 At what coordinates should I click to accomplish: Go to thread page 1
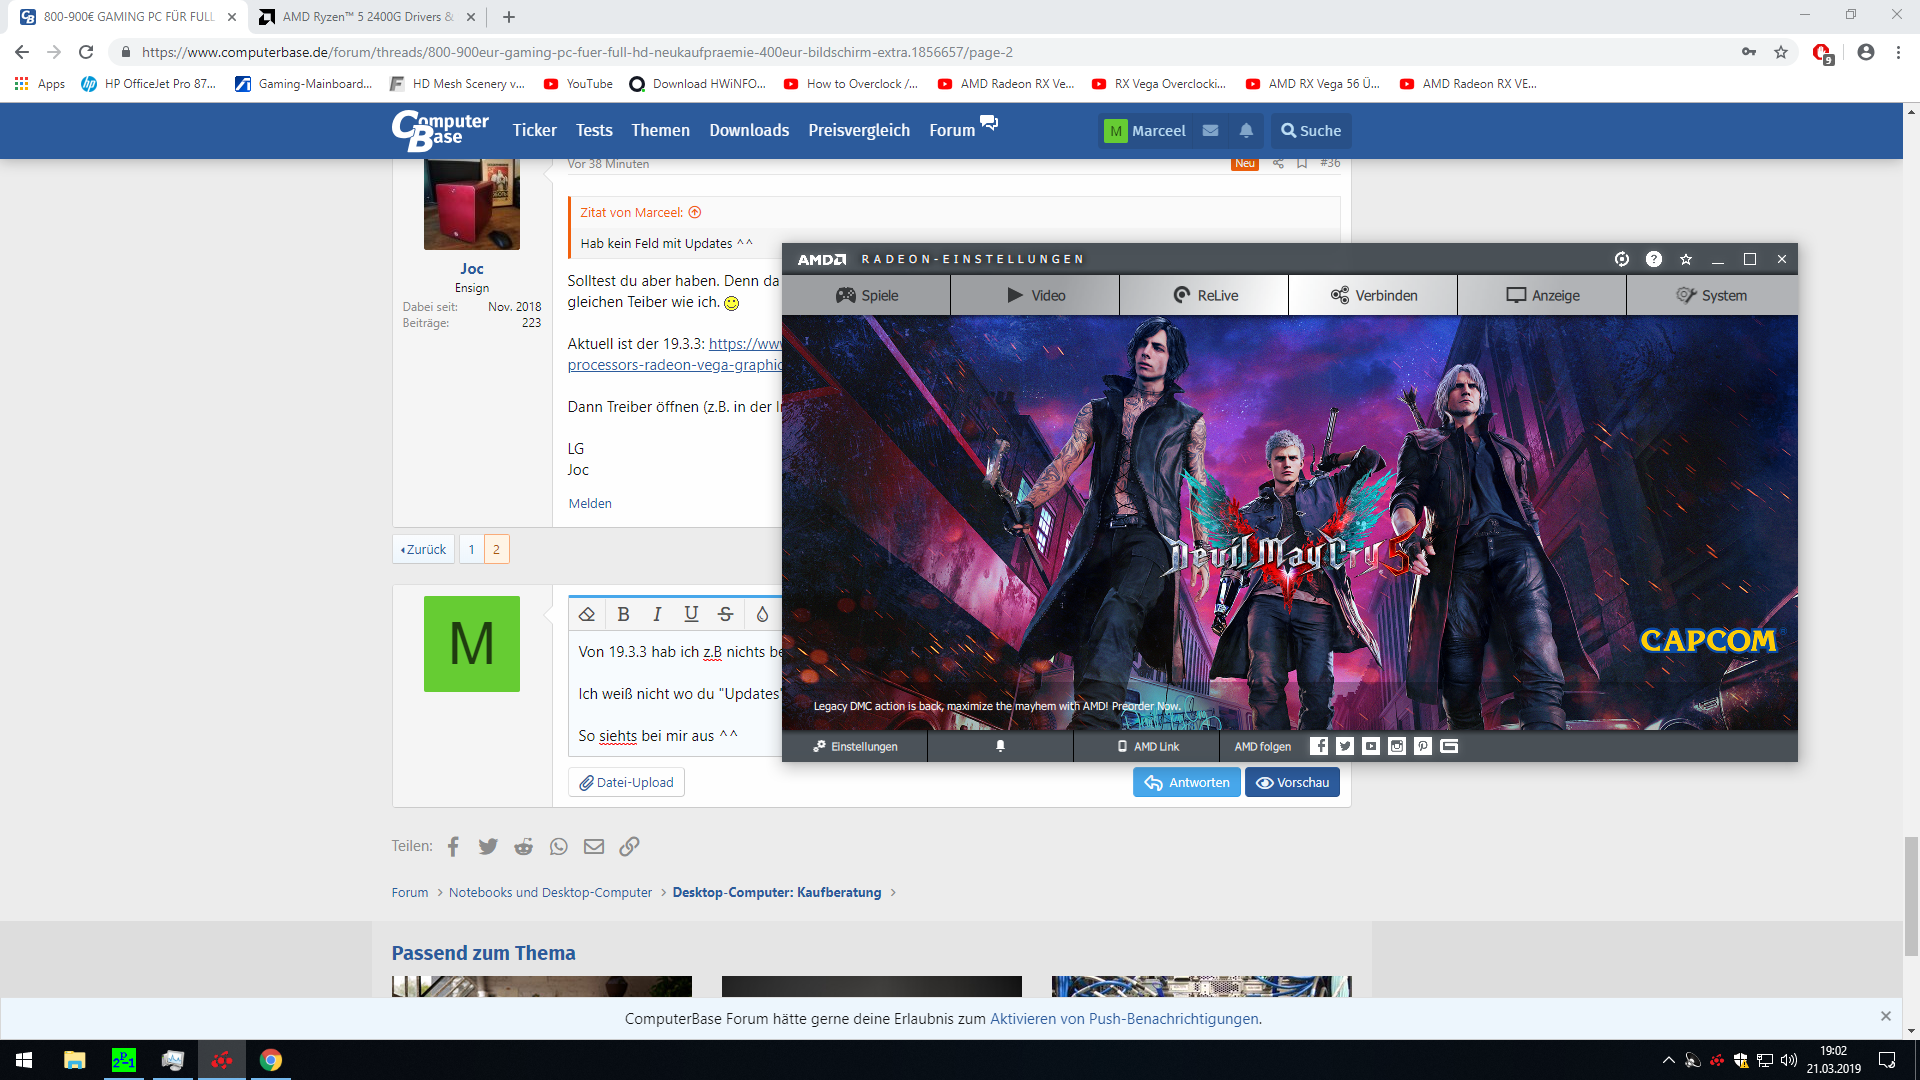[x=471, y=549]
